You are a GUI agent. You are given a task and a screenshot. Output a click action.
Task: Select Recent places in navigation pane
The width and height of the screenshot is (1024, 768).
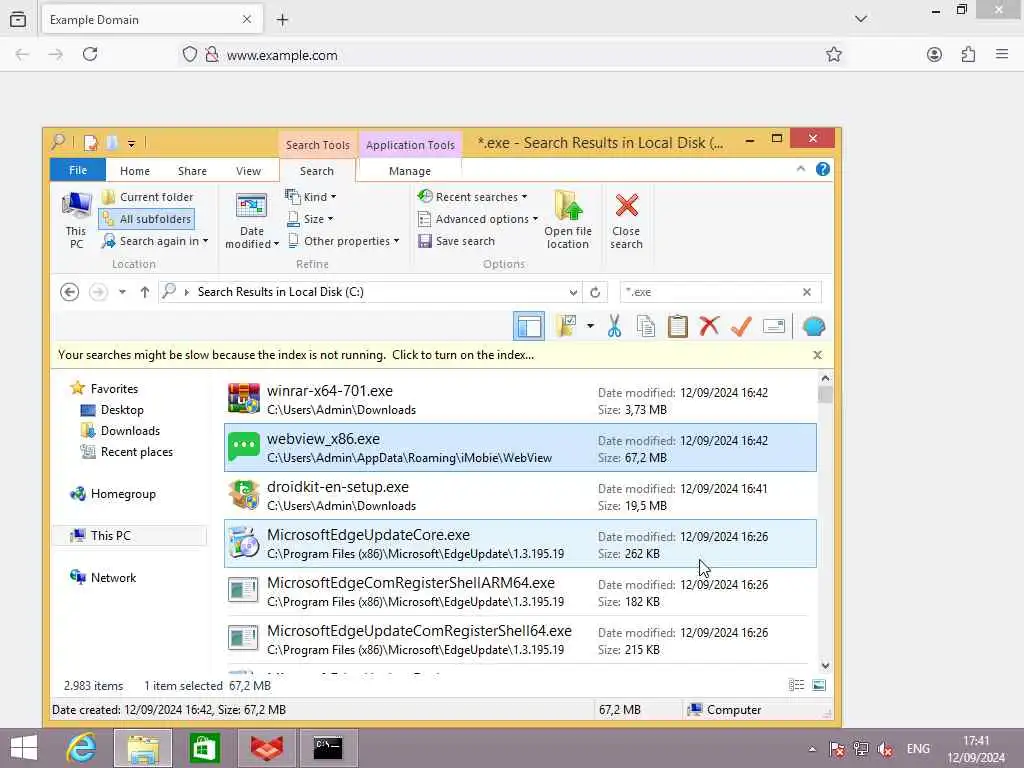[x=126, y=451]
